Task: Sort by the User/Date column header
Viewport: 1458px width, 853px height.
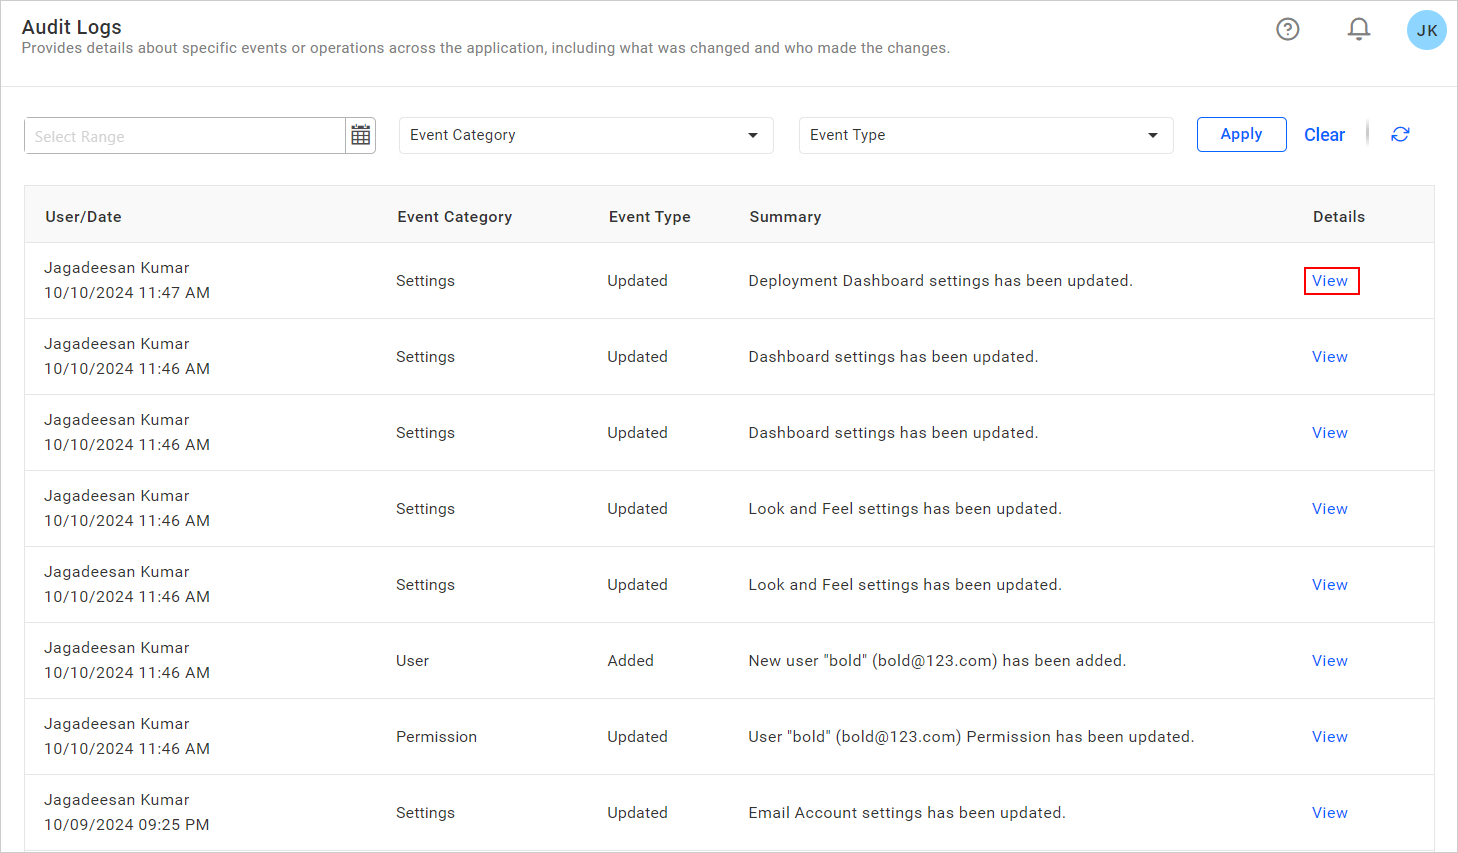Action: point(83,216)
